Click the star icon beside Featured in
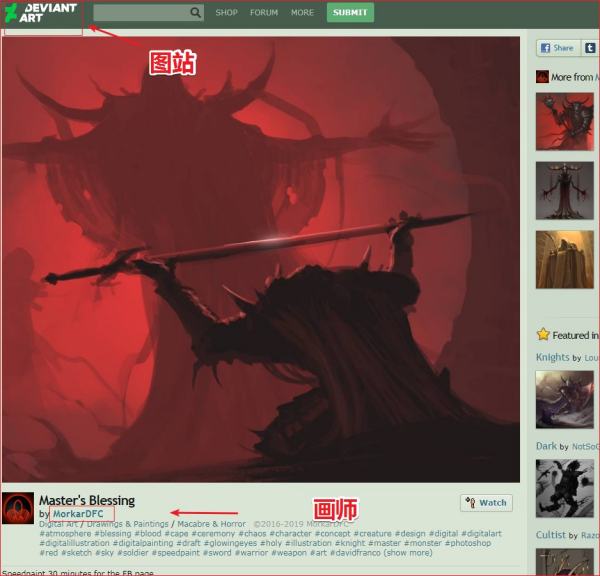The image size is (600, 576). 543,335
